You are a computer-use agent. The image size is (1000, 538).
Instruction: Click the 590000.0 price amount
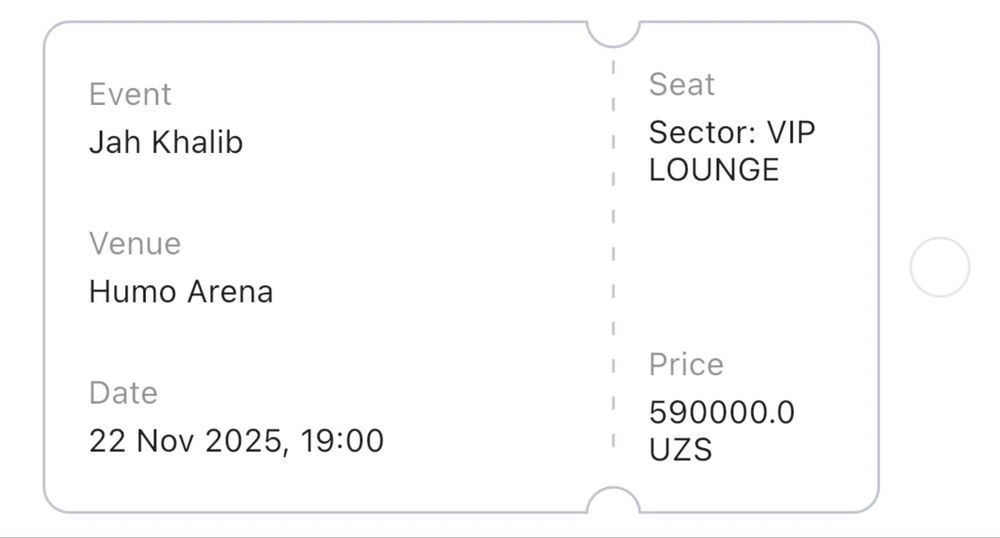(722, 412)
